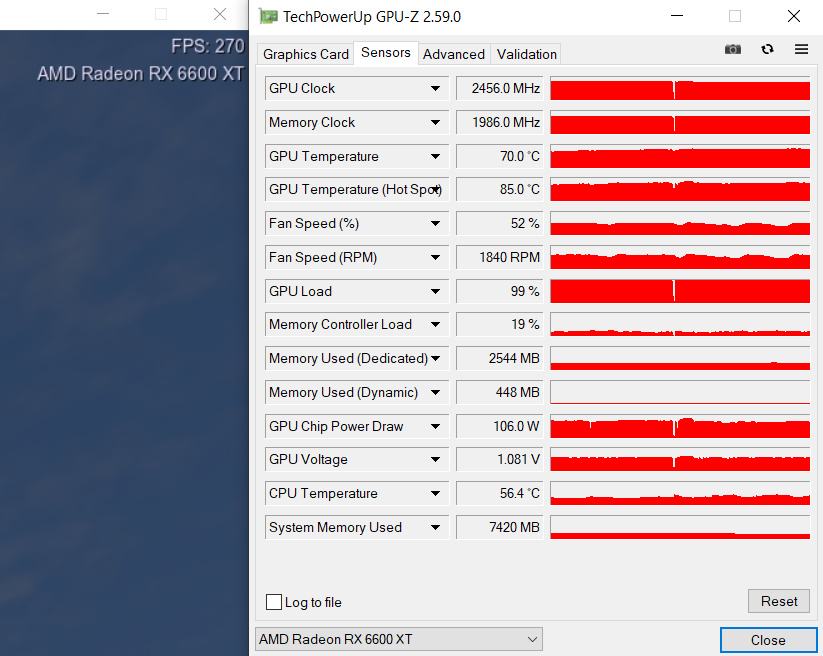Expand the Fan Speed (RPM) dropdown
The image size is (823, 656).
[x=435, y=257]
